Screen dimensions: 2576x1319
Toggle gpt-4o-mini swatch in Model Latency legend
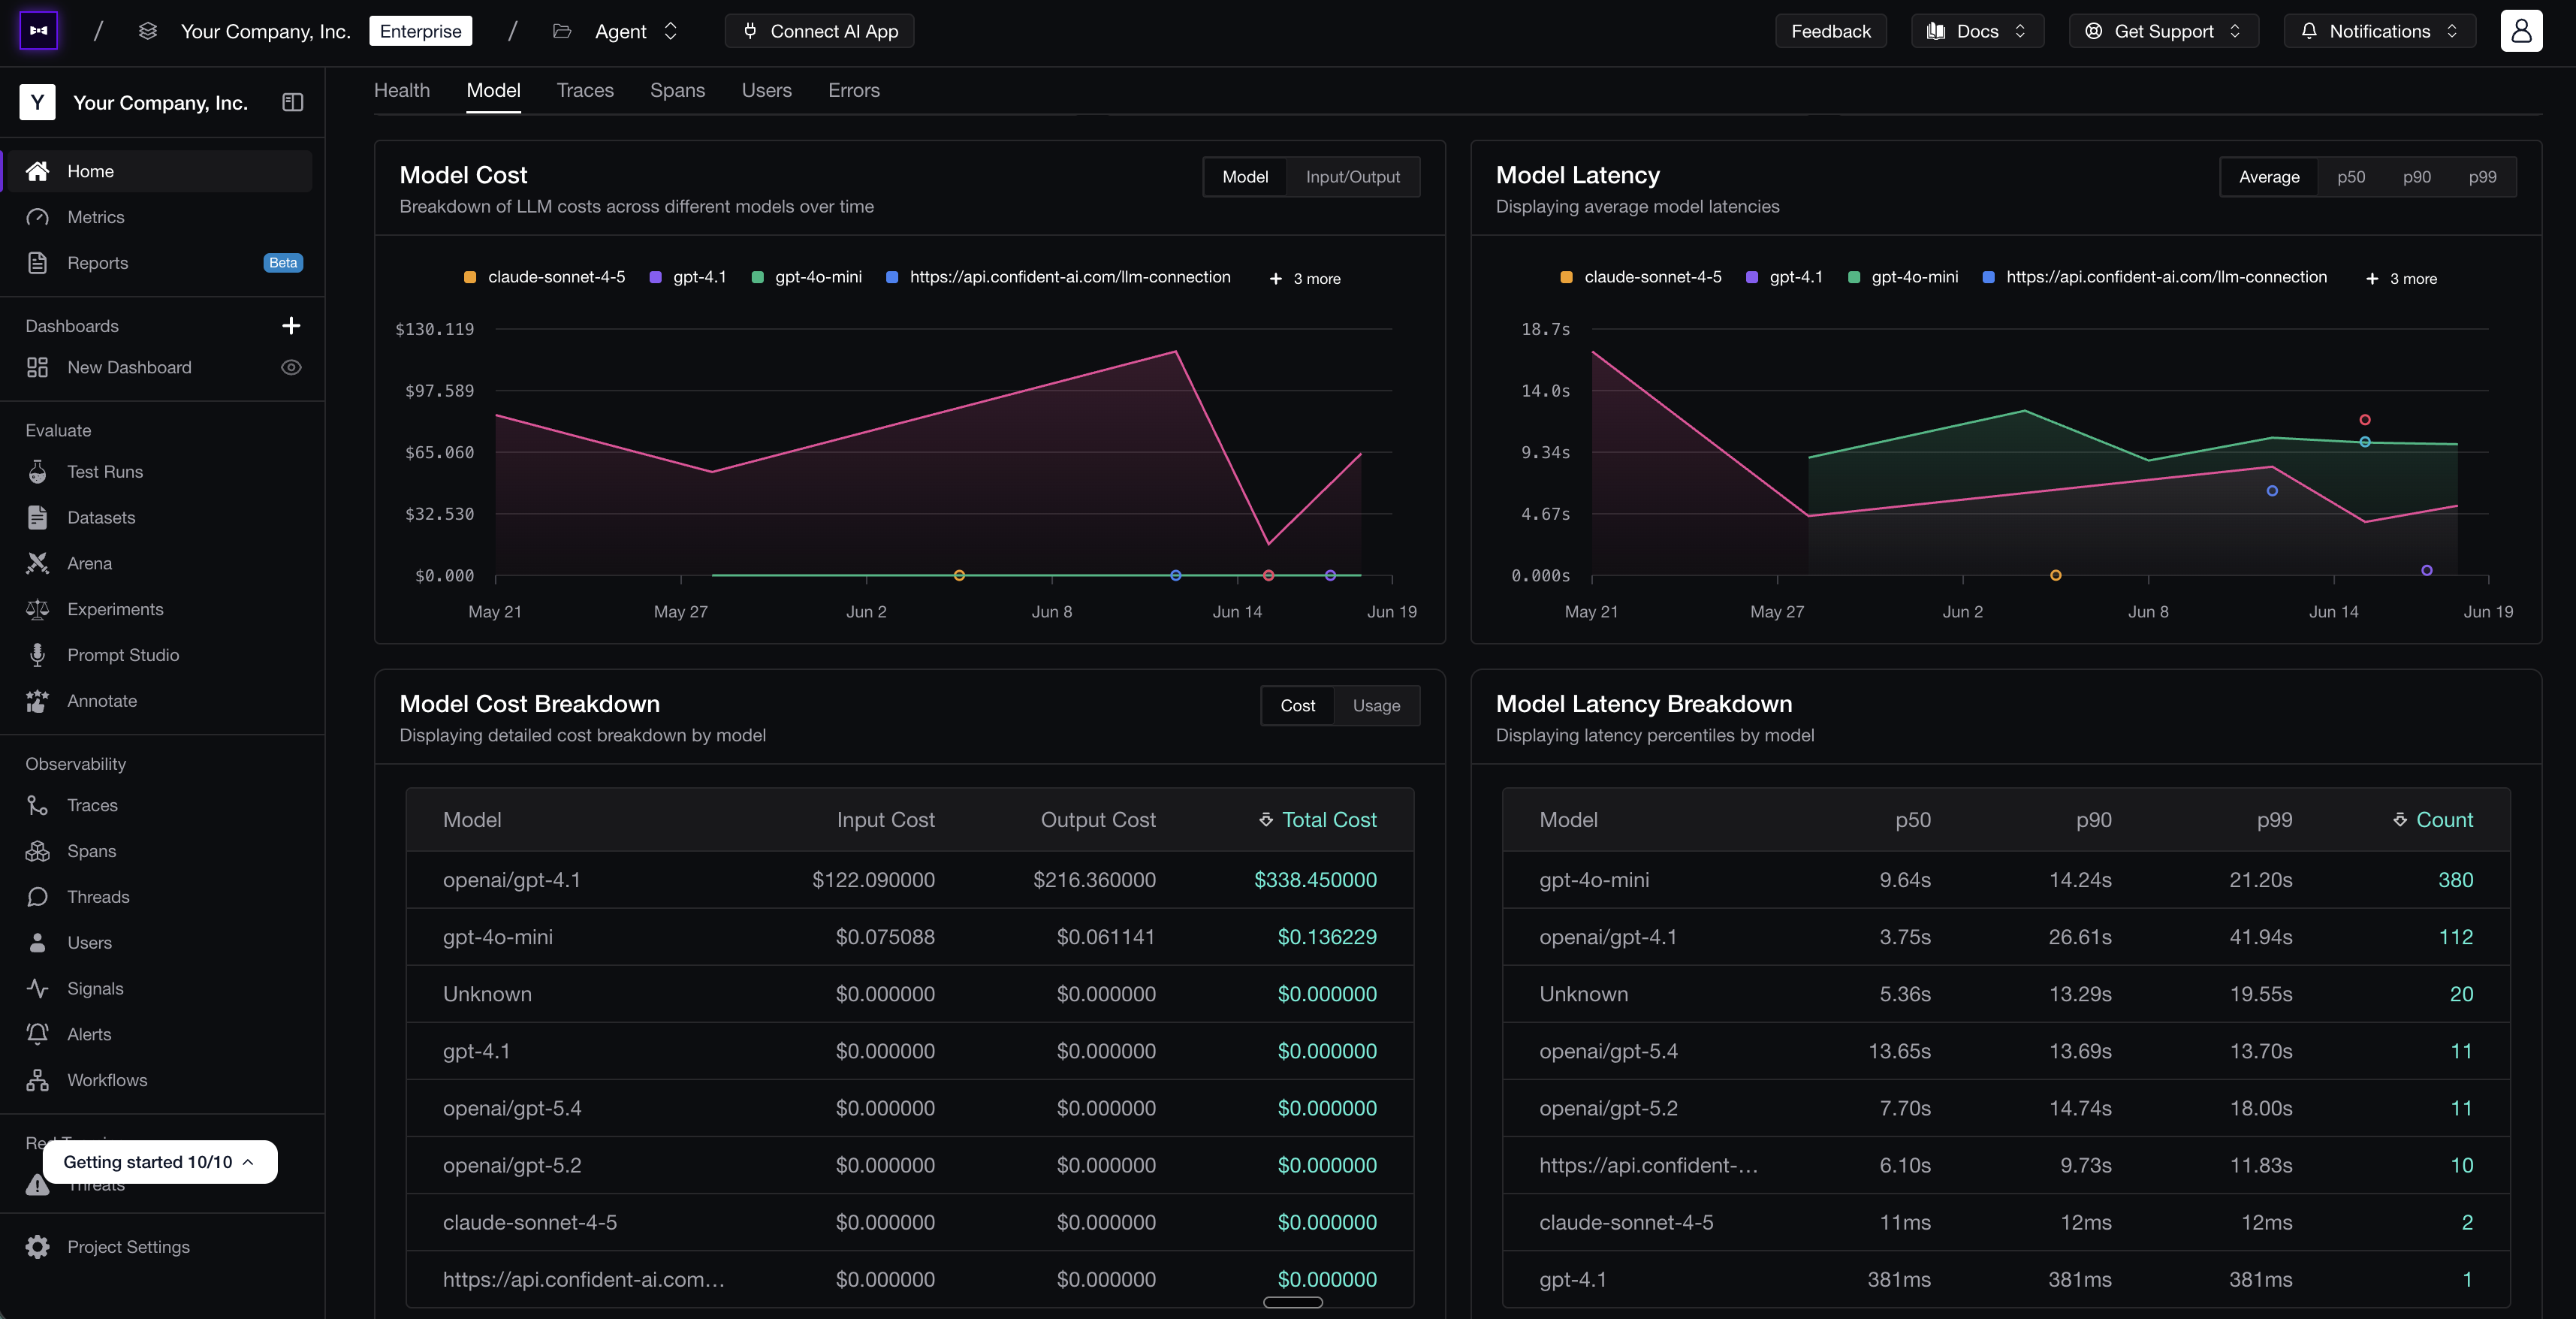tap(1853, 277)
